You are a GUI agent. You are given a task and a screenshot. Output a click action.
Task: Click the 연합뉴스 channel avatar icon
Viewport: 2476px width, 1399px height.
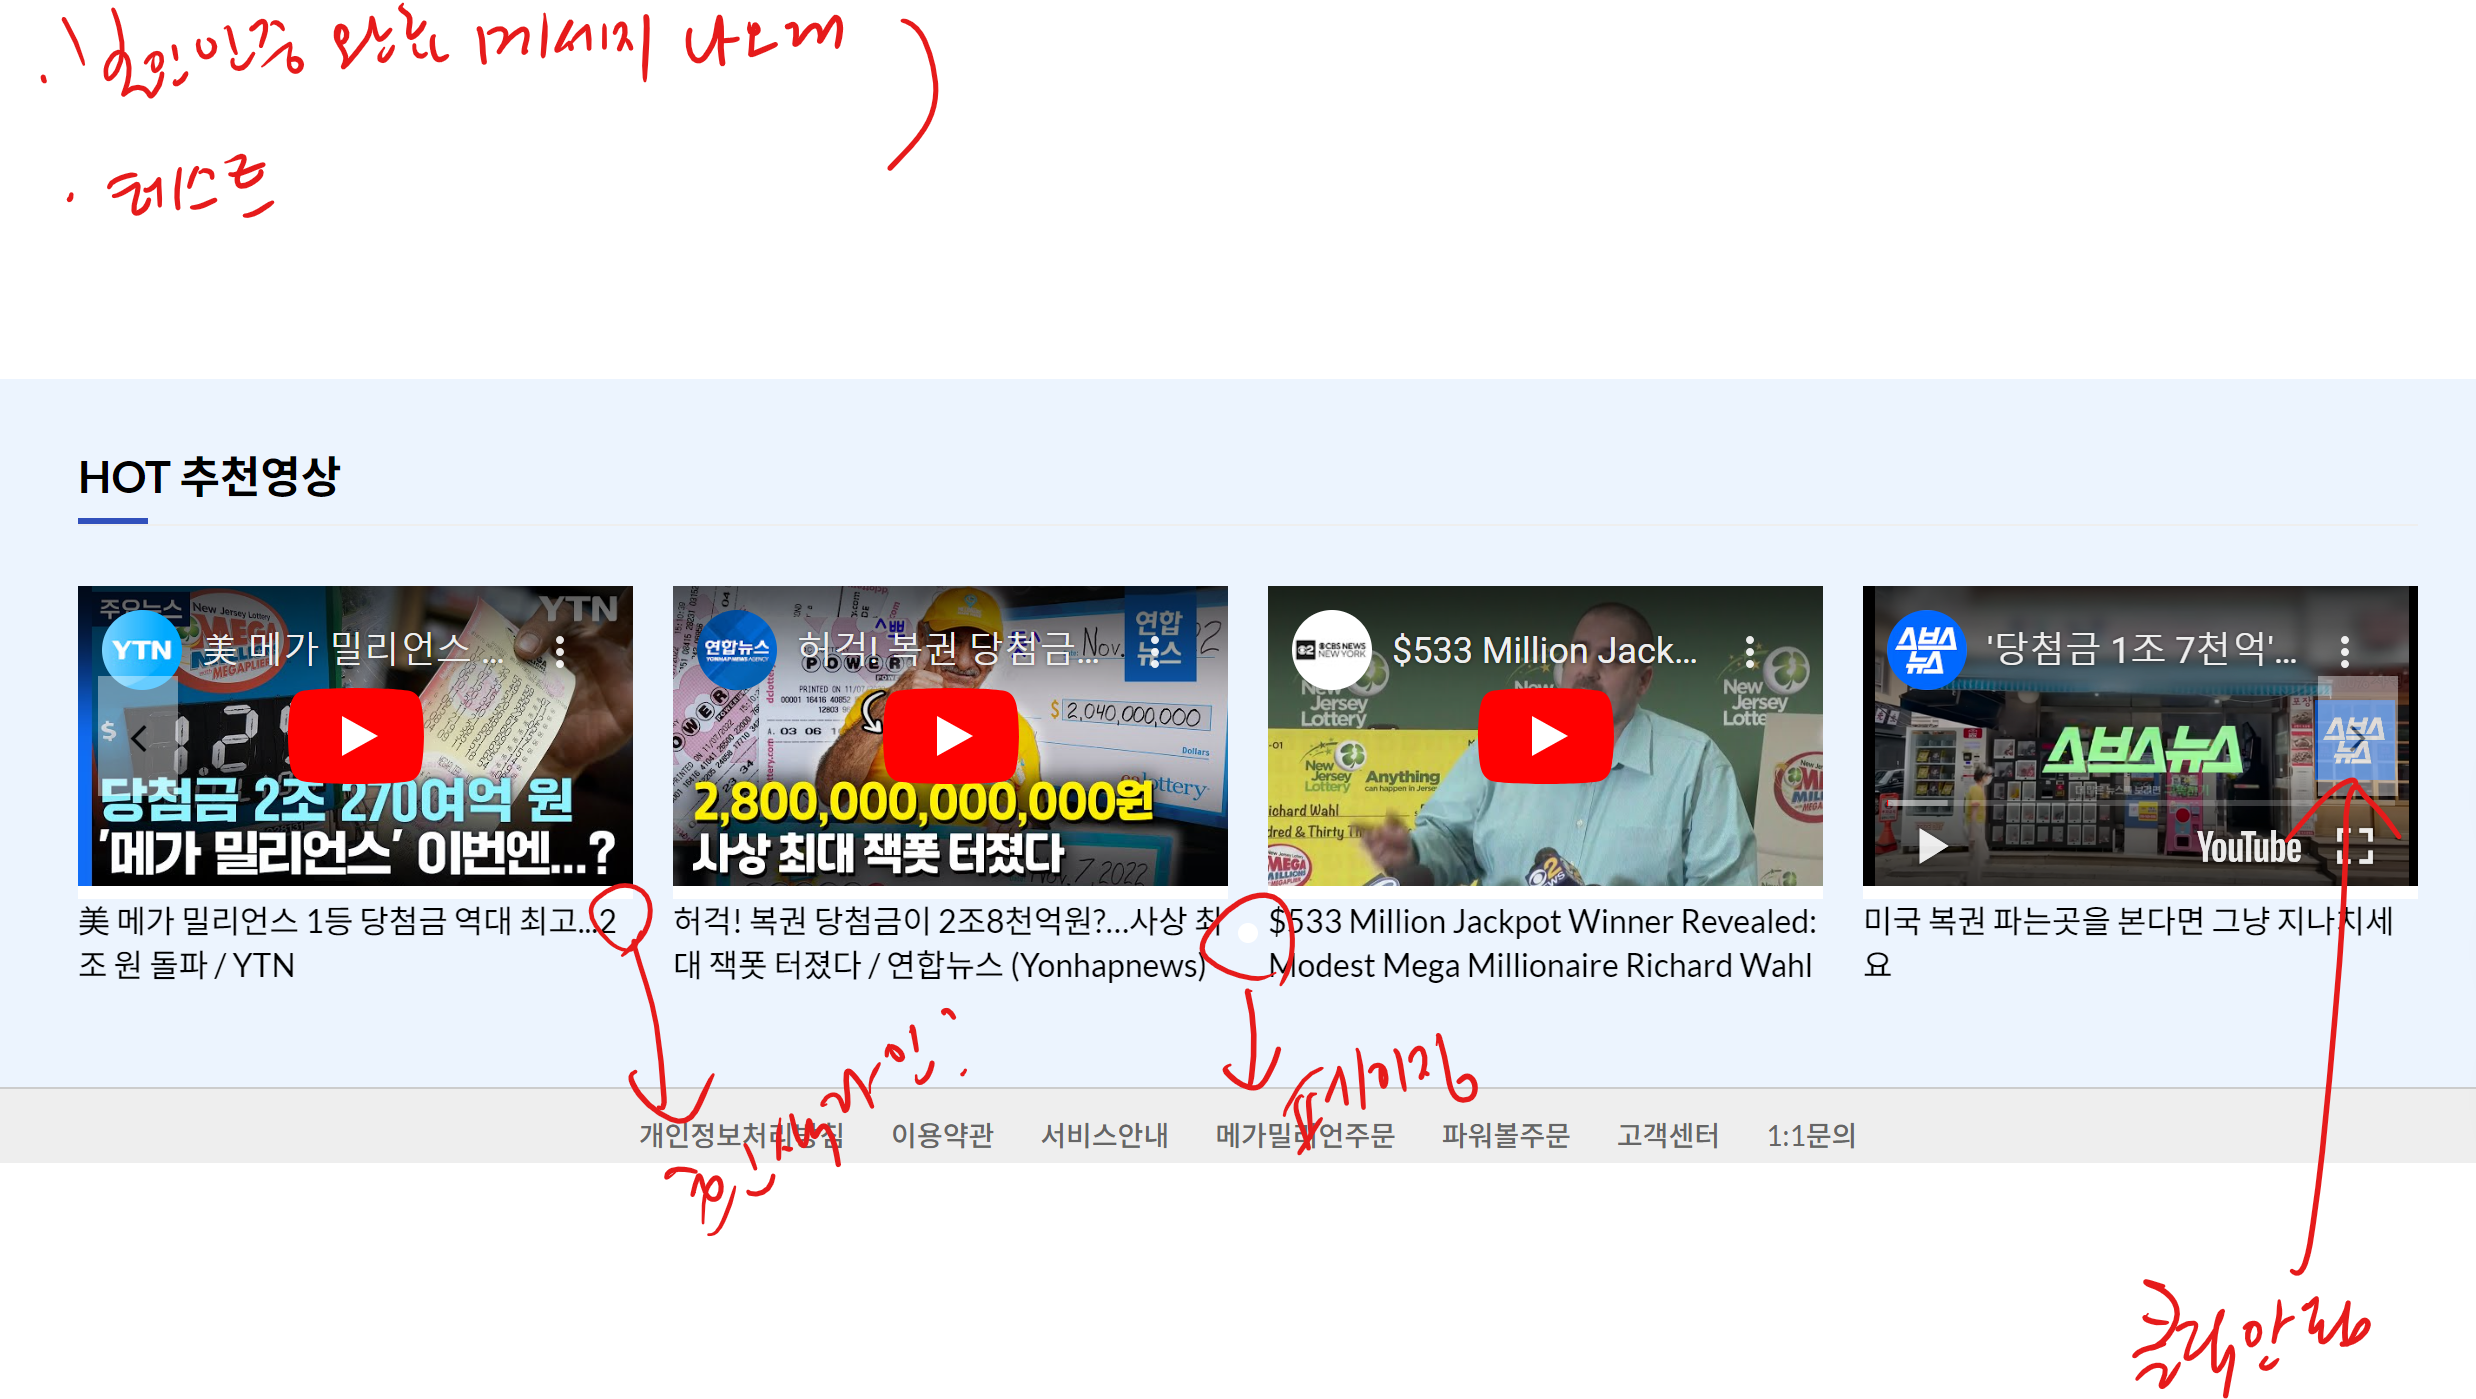[737, 650]
